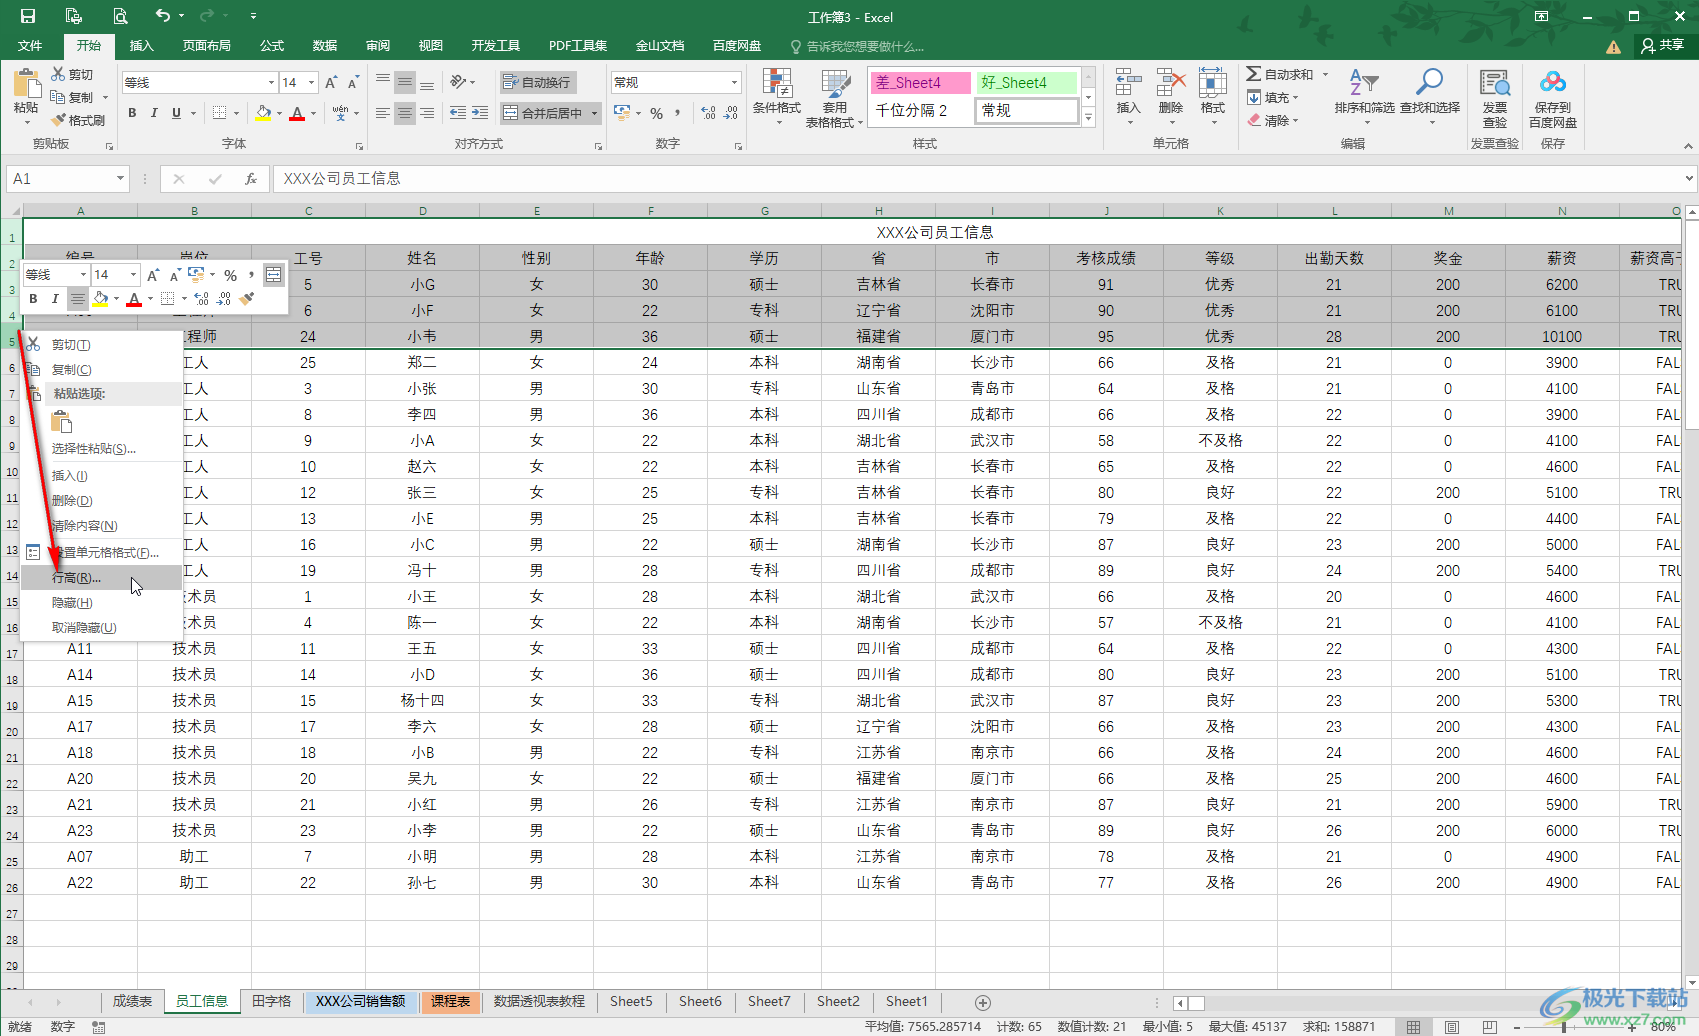Screen dimensions: 1699x1036
Task: Click the Format Painter brush icon
Action: pos(58,120)
